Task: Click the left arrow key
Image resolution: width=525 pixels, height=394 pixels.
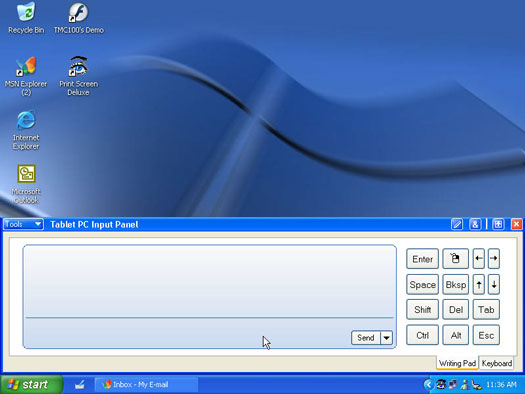Action: 479,258
